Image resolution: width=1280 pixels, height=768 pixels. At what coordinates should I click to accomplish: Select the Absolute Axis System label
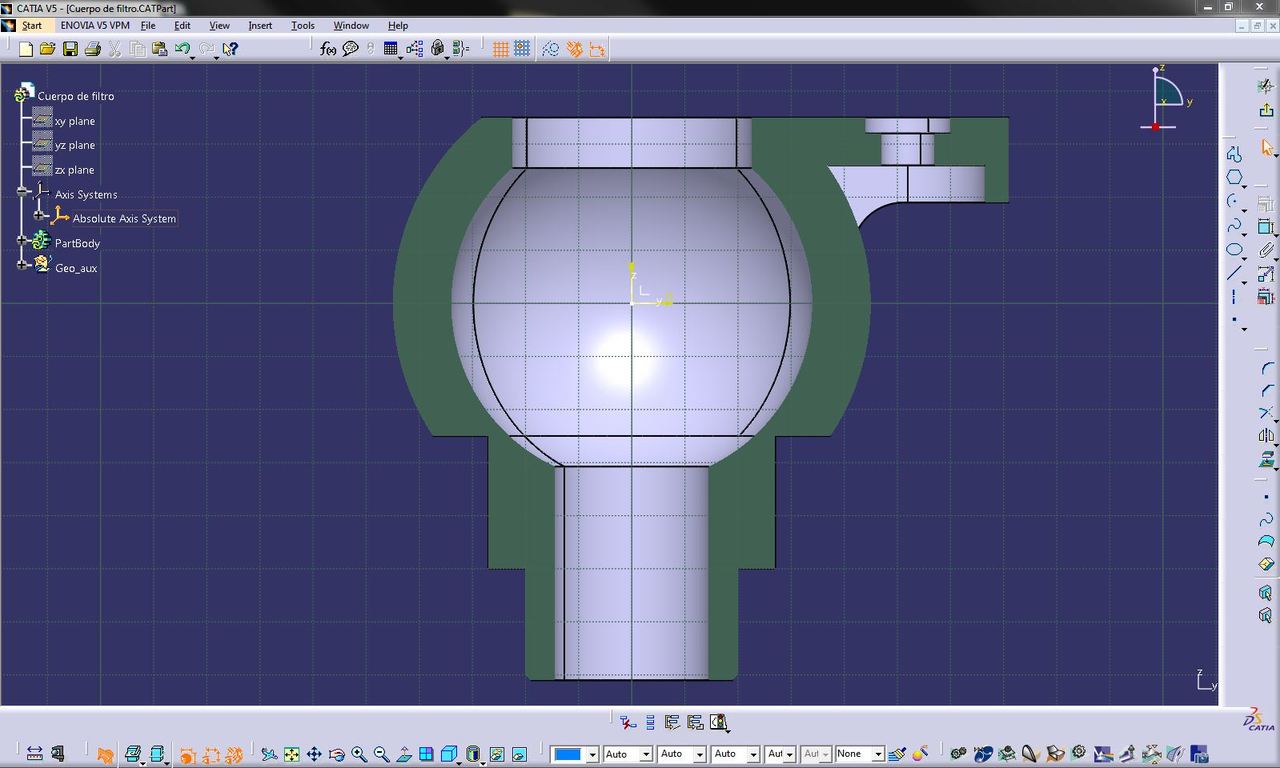pyautogui.click(x=124, y=218)
